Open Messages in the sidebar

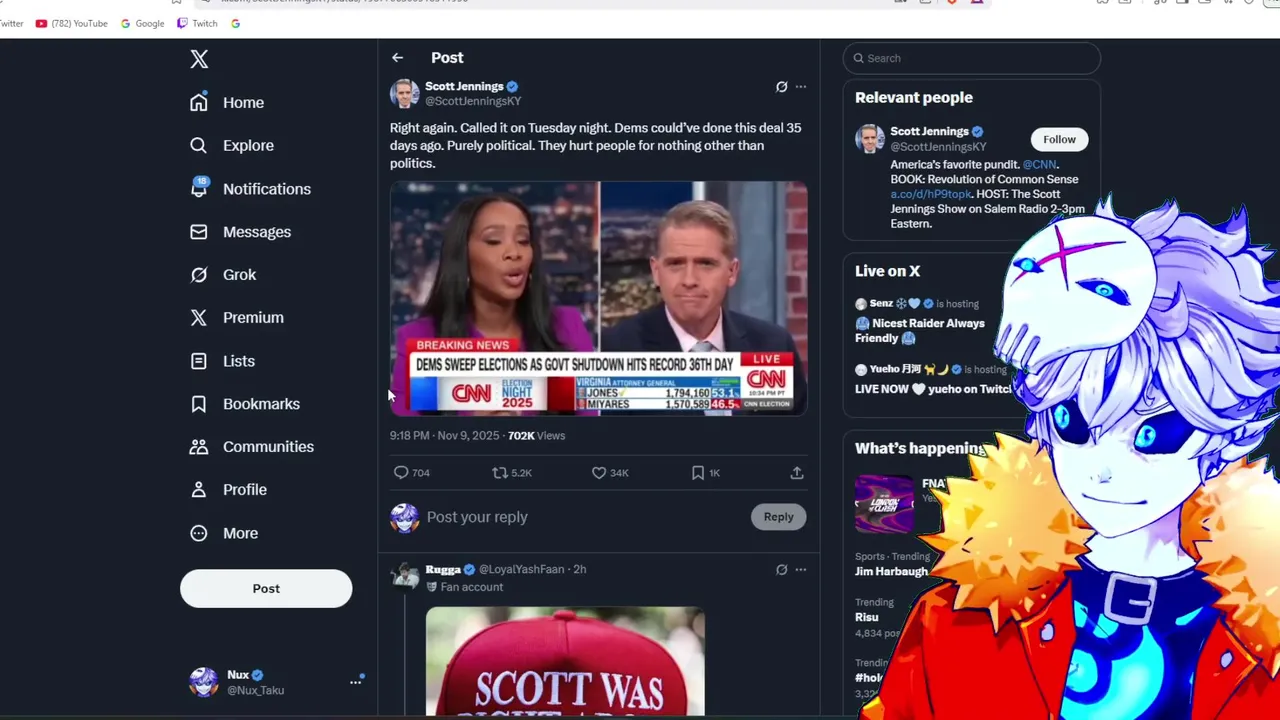(x=241, y=232)
